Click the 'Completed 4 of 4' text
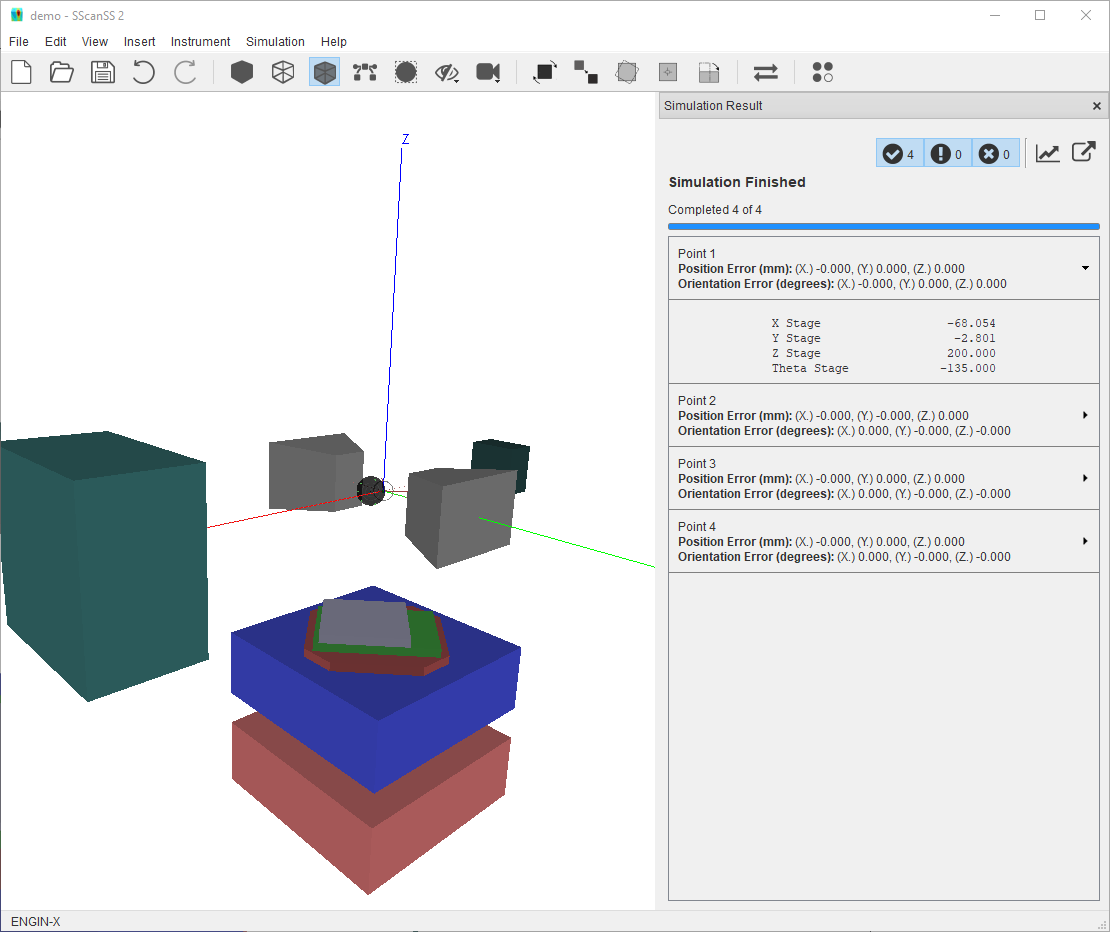 point(715,209)
